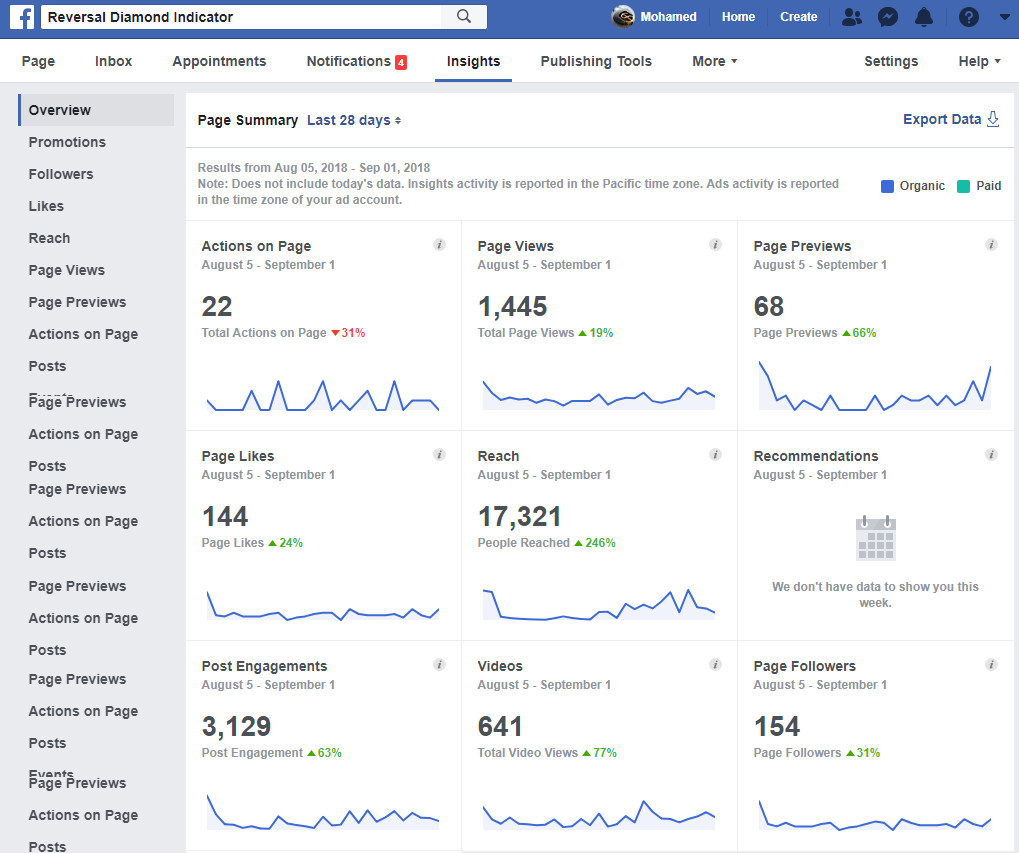Click the Videos line chart
This screenshot has width=1019, height=853.
pyautogui.click(x=599, y=815)
